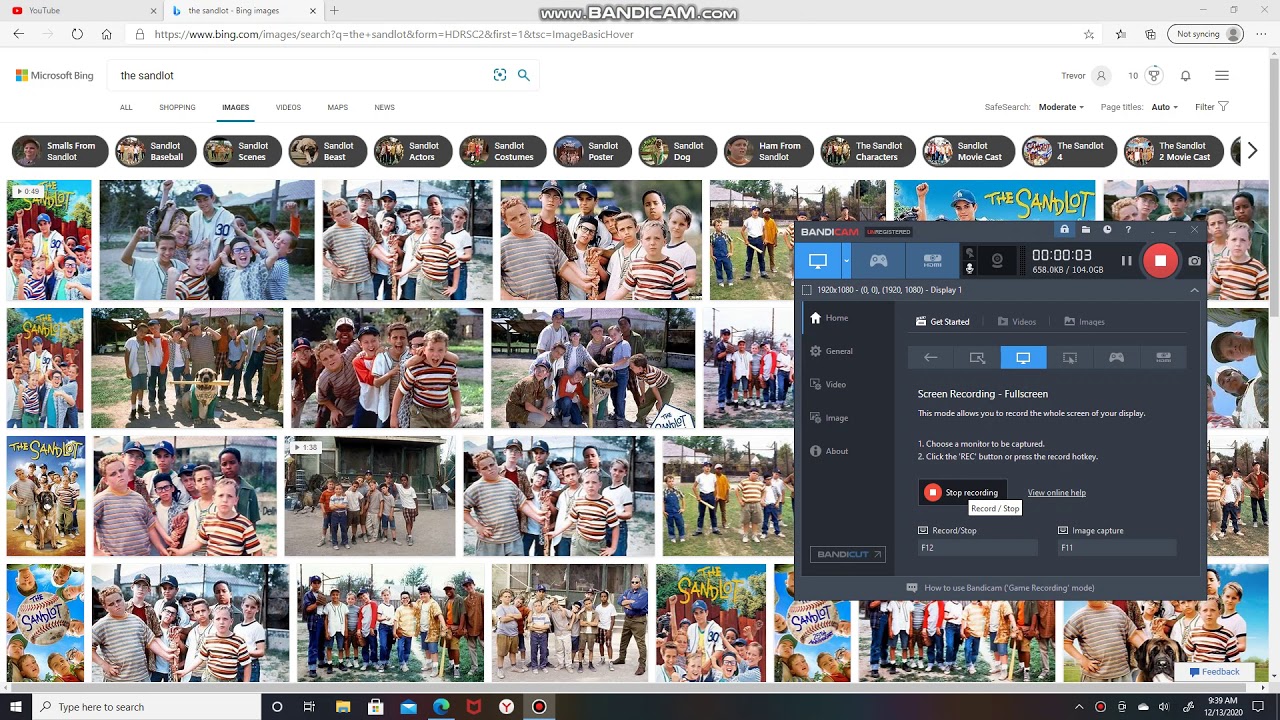1280x720 pixels.
Task: Open the first video thumbnail marked 0:49
Action: tap(49, 240)
